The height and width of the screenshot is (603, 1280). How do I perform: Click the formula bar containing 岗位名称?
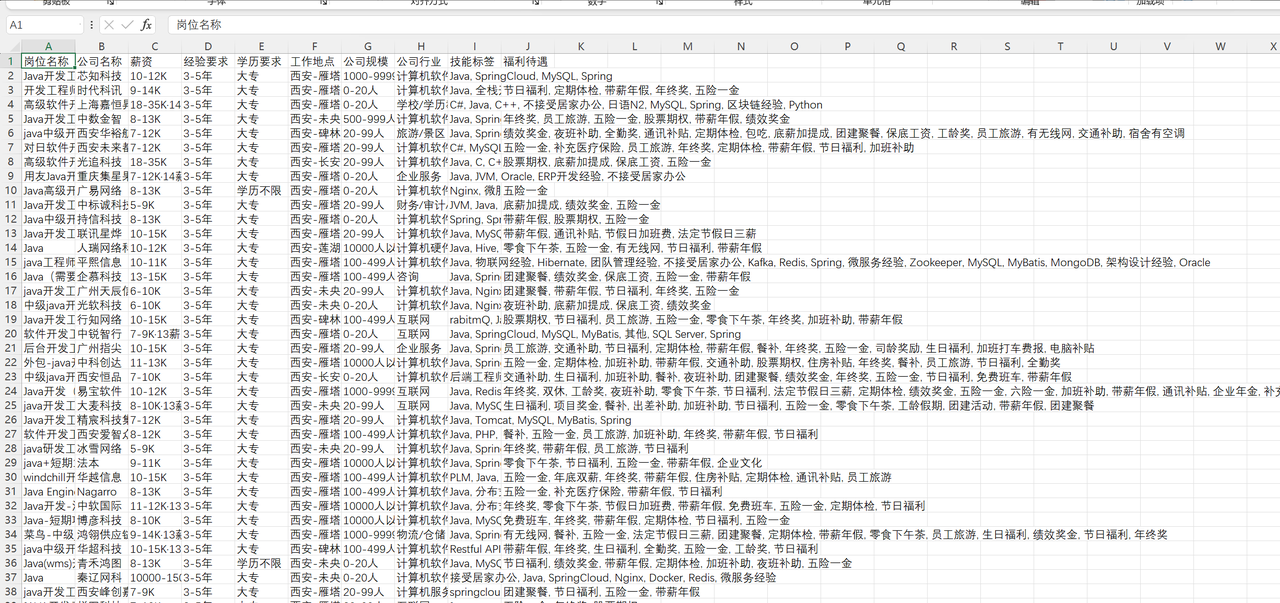click(x=722, y=25)
